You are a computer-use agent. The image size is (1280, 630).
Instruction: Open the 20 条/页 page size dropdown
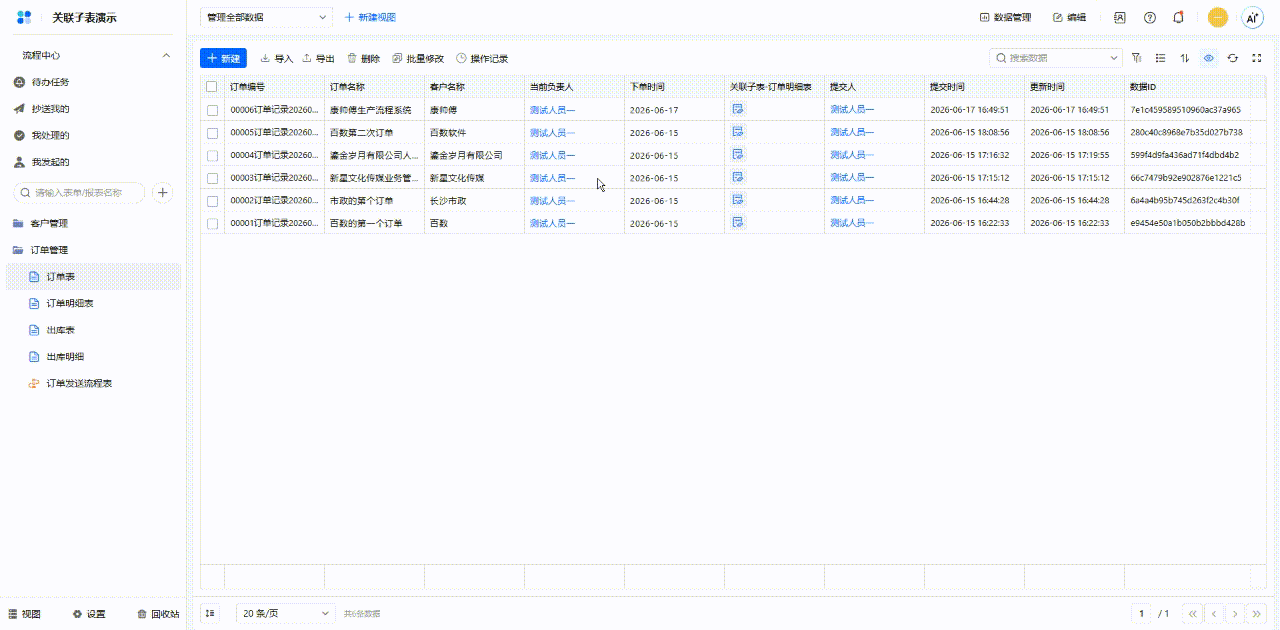(285, 613)
